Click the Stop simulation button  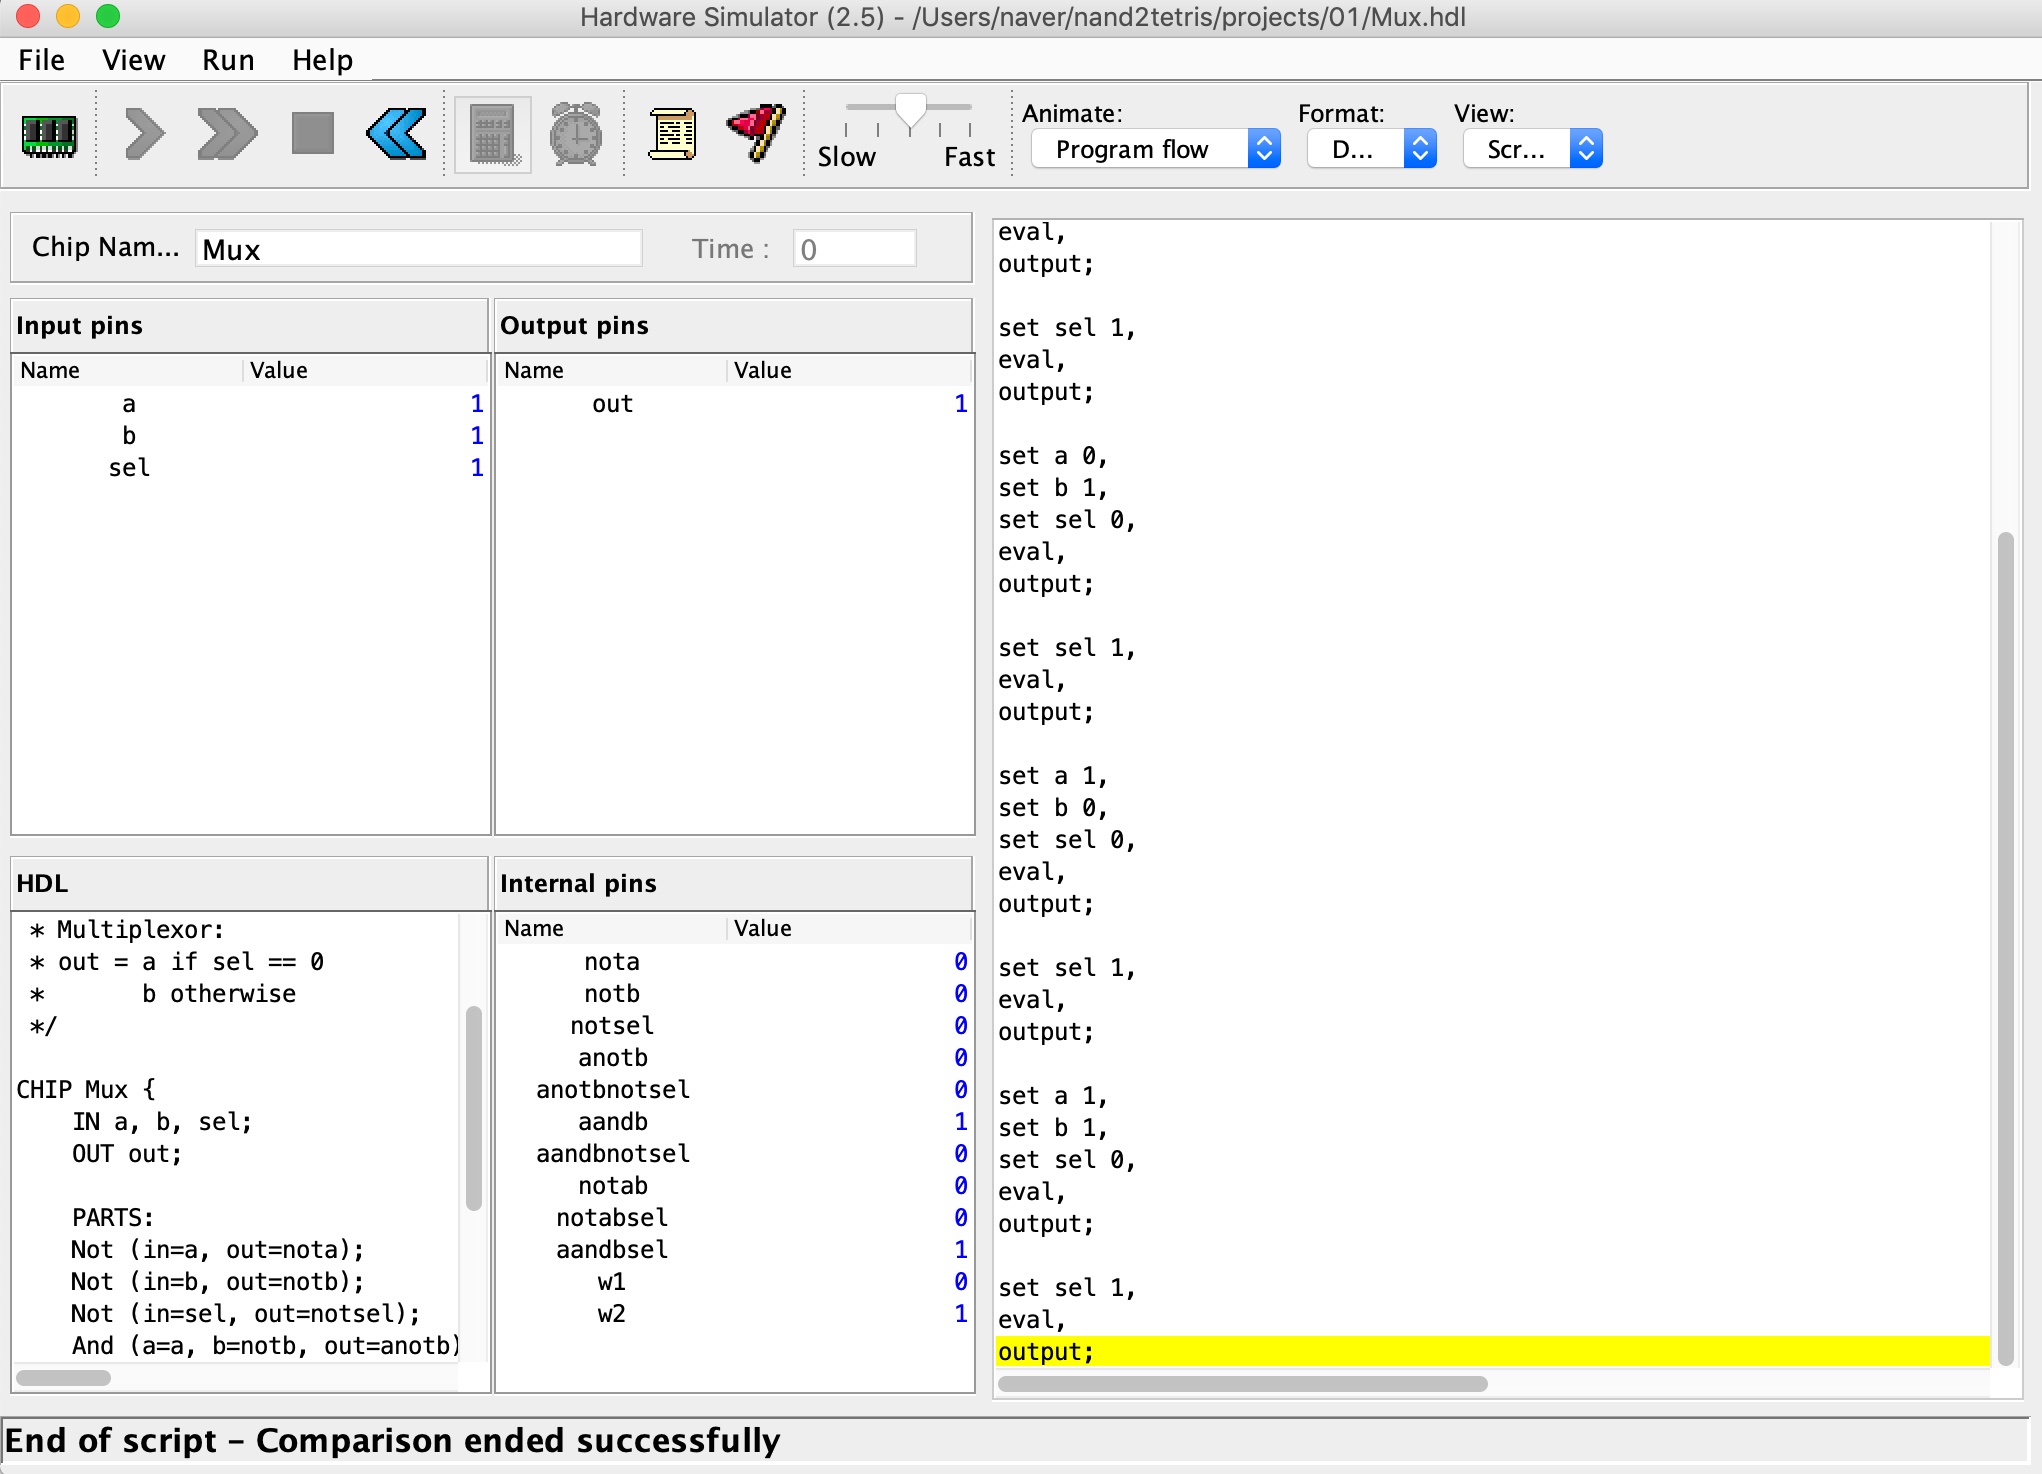tap(311, 135)
